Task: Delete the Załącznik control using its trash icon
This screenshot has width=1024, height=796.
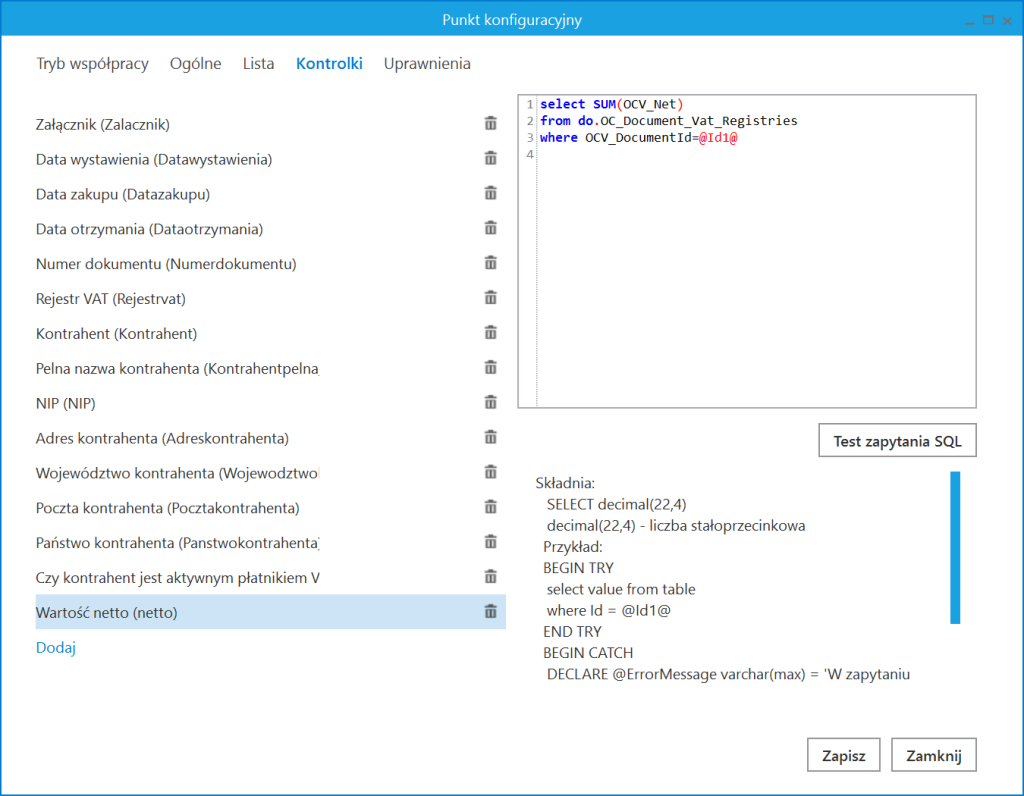Action: coord(490,122)
